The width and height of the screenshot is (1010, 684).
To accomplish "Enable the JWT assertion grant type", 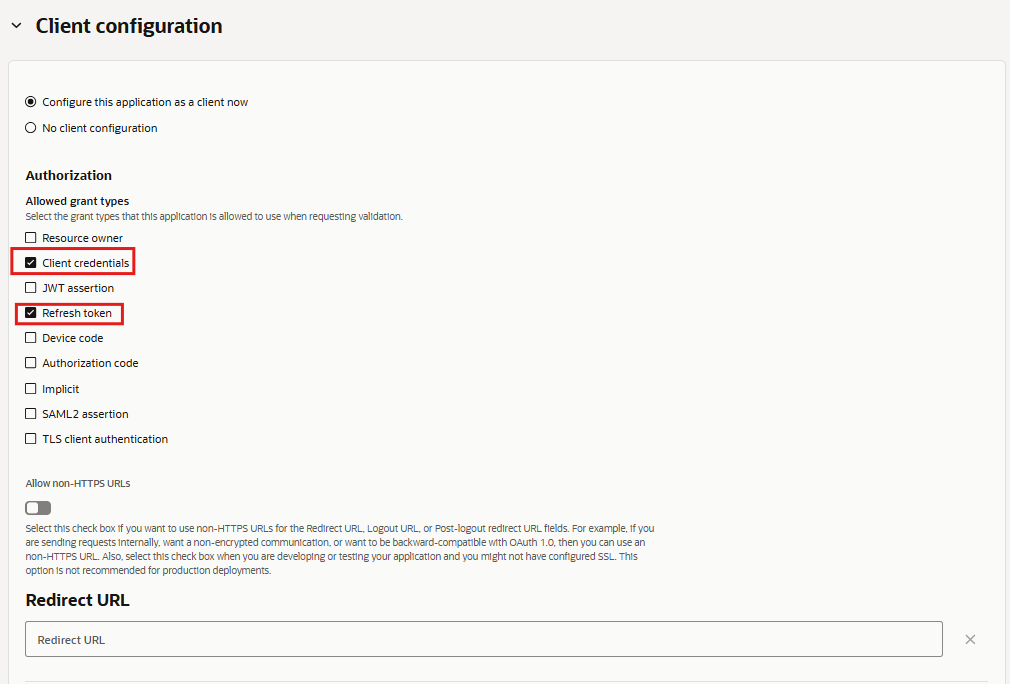I will 31,288.
